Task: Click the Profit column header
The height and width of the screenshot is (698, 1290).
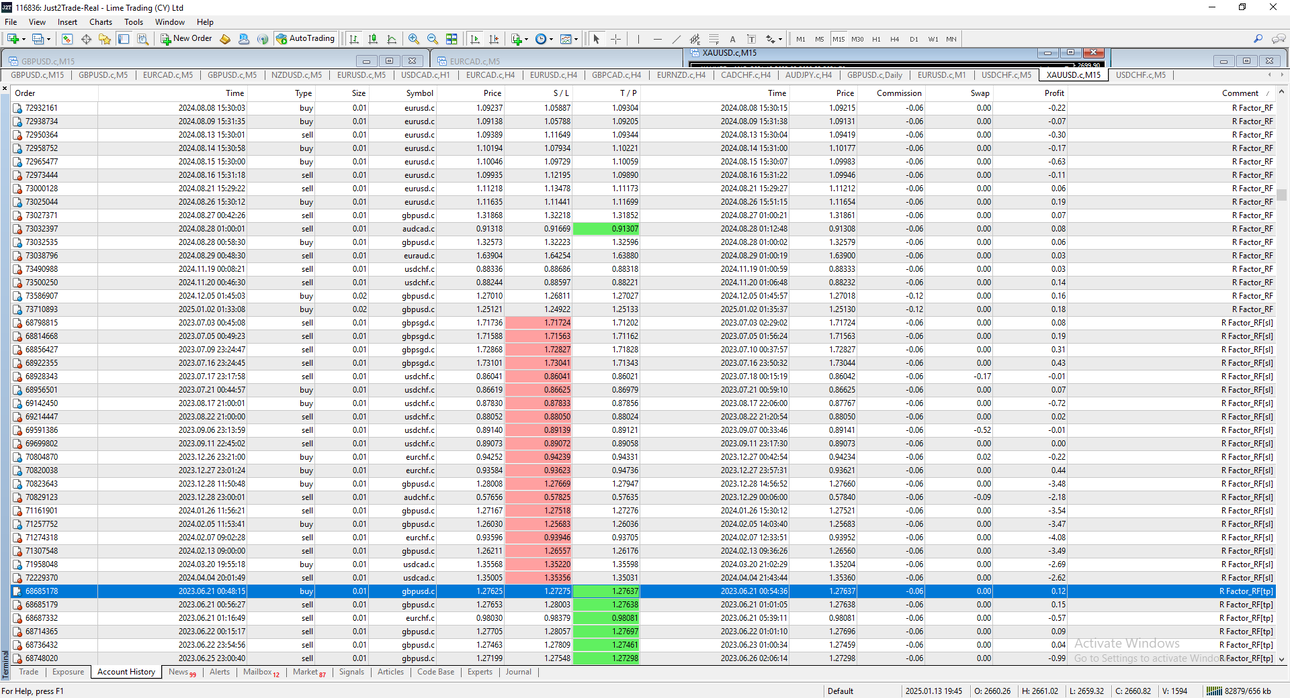Action: 1055,93
